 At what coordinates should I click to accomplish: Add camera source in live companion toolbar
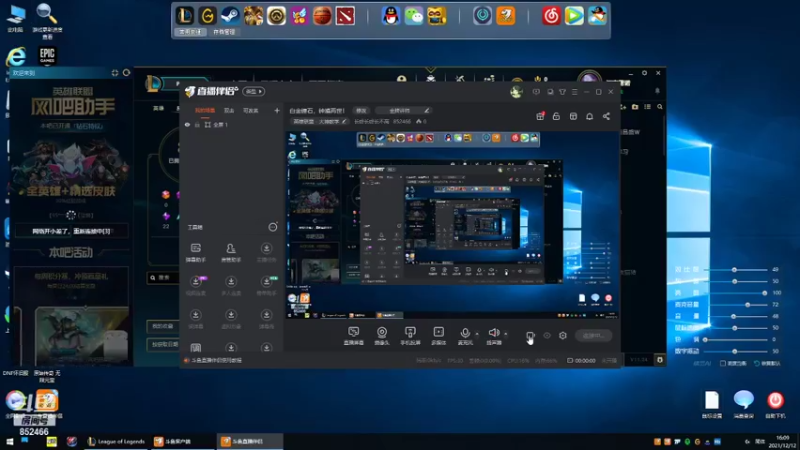(382, 336)
